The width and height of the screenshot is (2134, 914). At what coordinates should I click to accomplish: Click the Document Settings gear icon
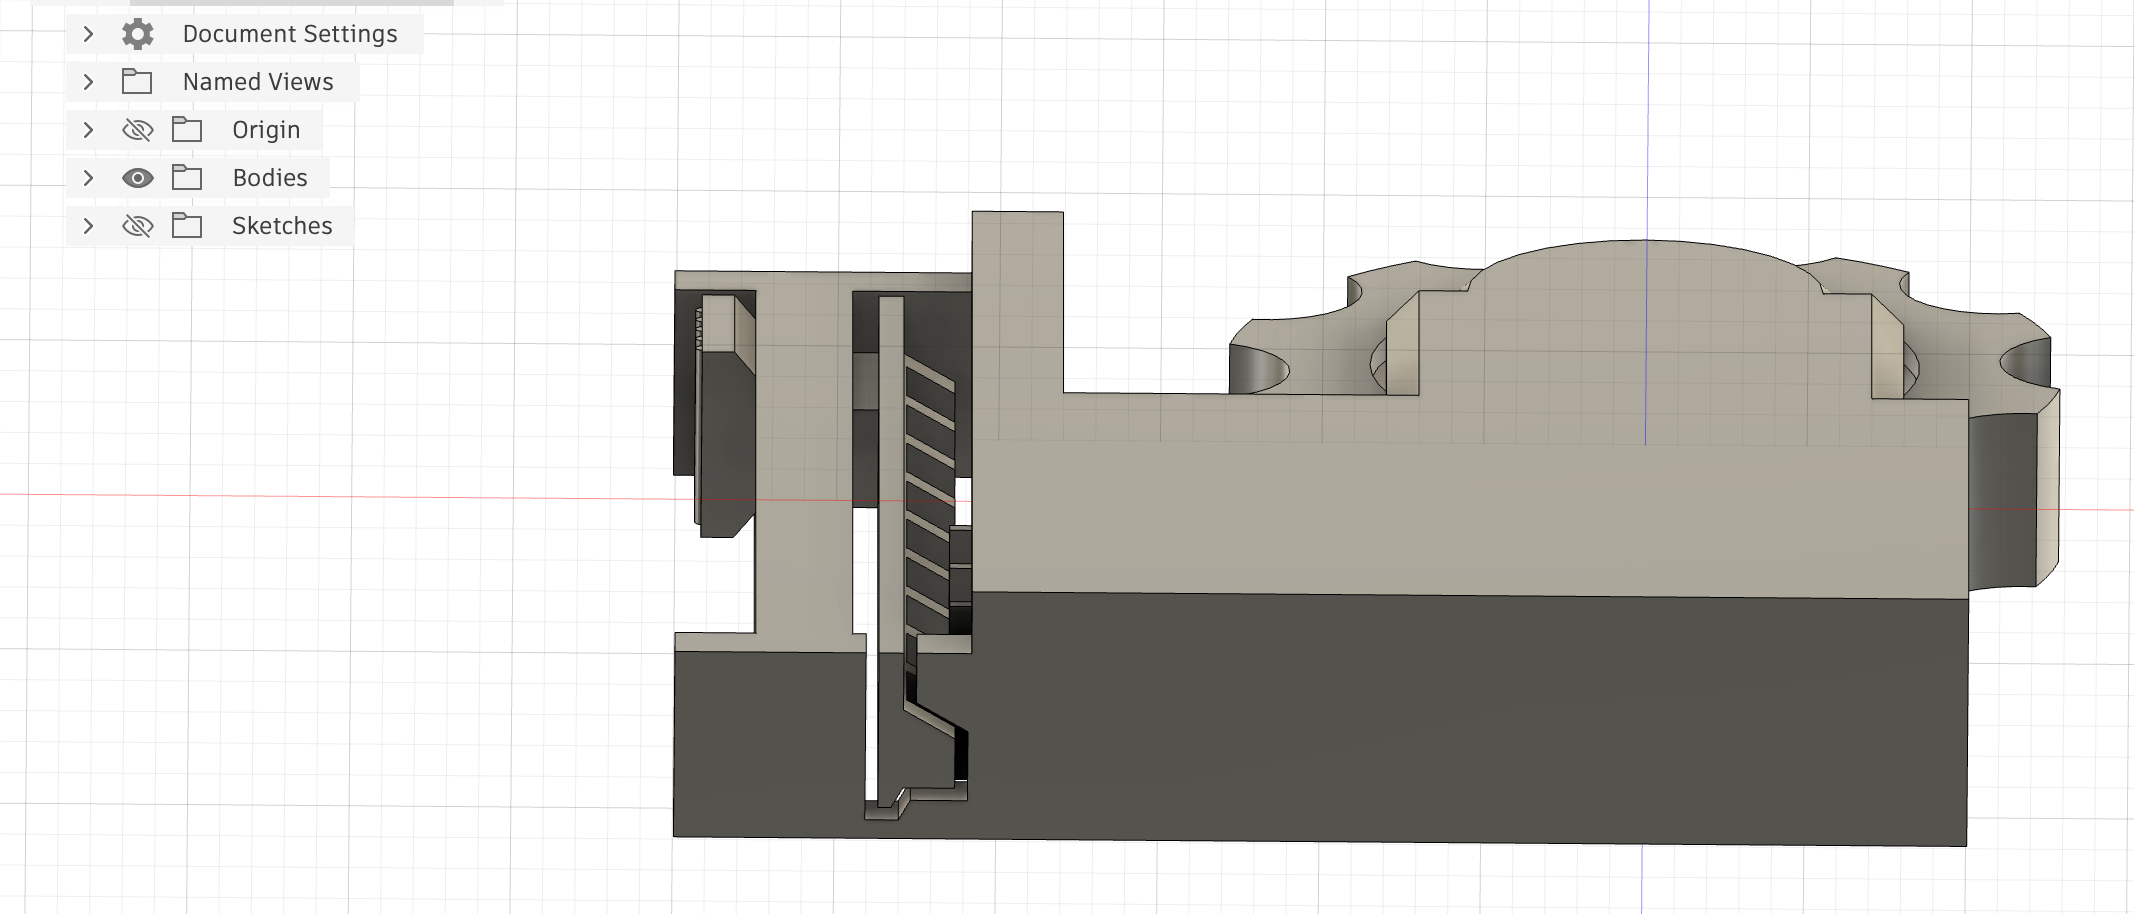pos(138,34)
